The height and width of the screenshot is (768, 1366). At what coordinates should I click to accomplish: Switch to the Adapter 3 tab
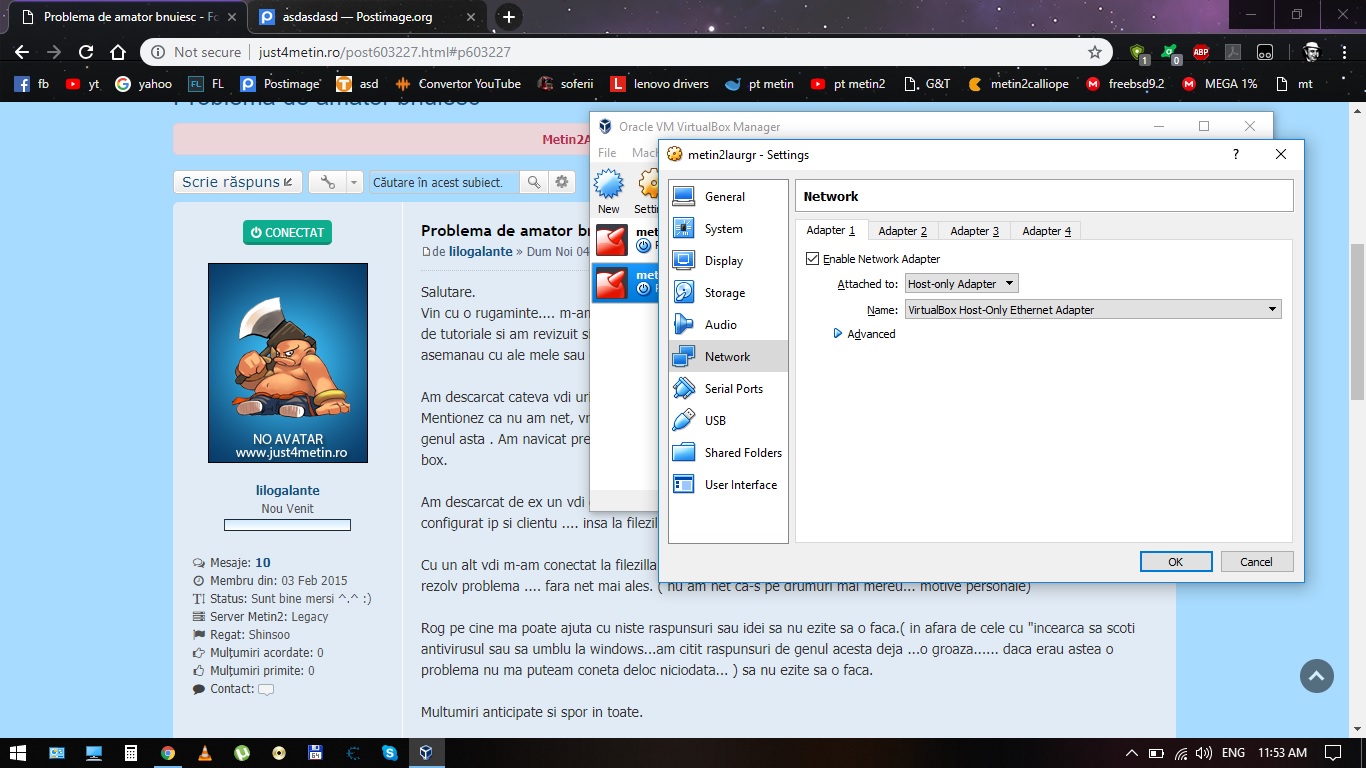tap(975, 231)
